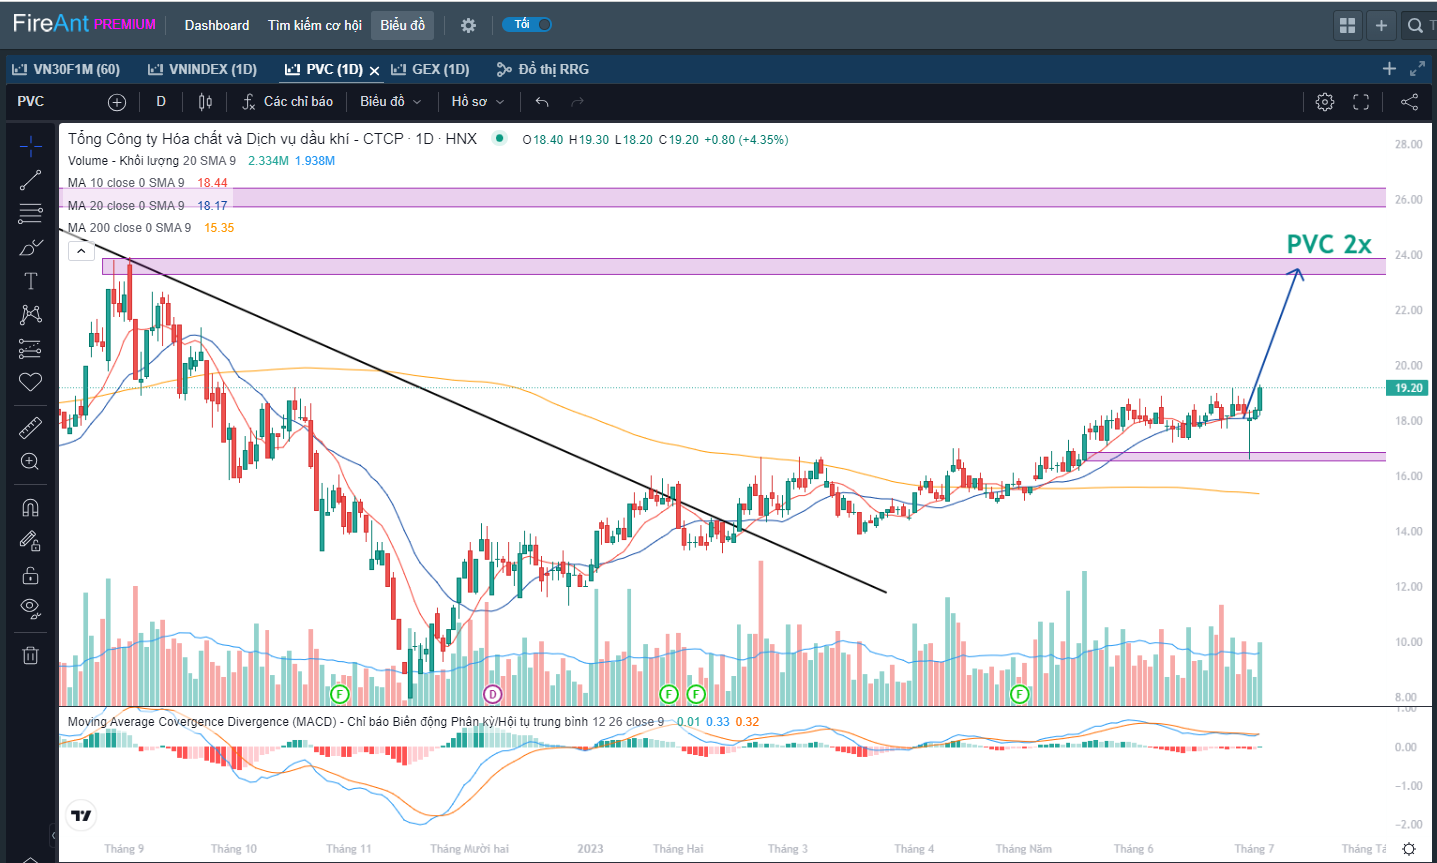Toggle hide all drawings eye icon
Viewport: 1437px width, 863px height.
pos(31,609)
